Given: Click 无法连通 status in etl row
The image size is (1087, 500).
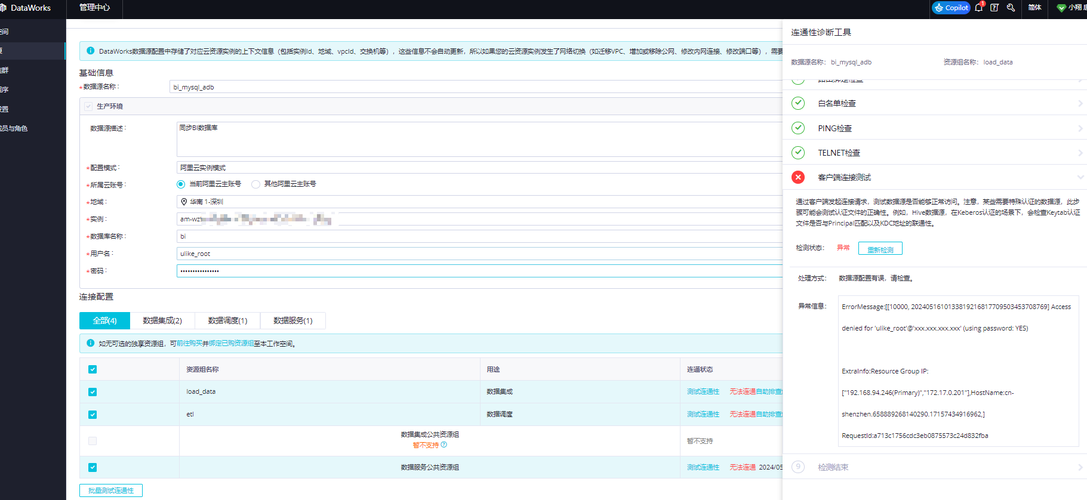Looking at the screenshot, I should 741,414.
